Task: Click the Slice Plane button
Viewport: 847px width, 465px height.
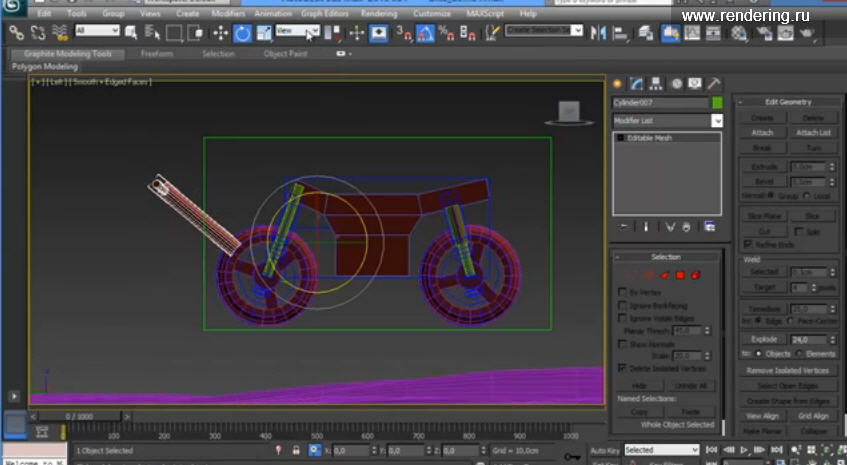Action: point(764,216)
